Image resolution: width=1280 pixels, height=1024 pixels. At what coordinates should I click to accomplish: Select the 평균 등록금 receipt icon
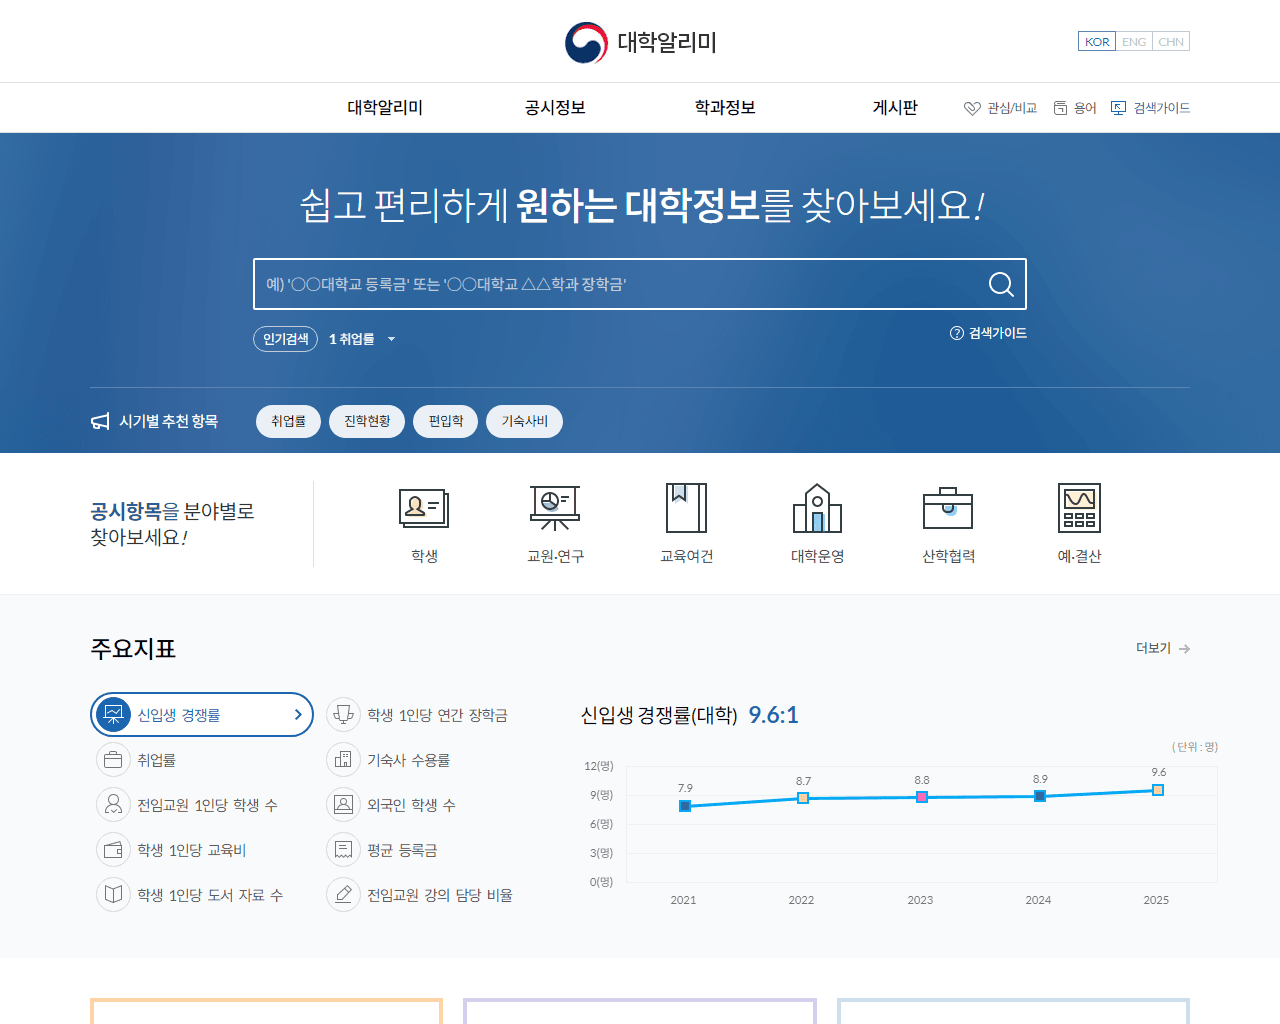point(343,850)
